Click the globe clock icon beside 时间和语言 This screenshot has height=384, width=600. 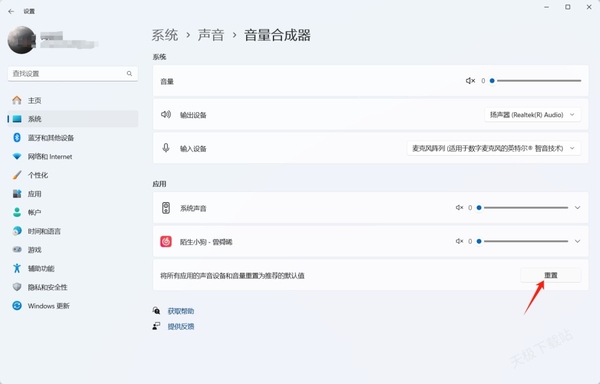click(17, 231)
